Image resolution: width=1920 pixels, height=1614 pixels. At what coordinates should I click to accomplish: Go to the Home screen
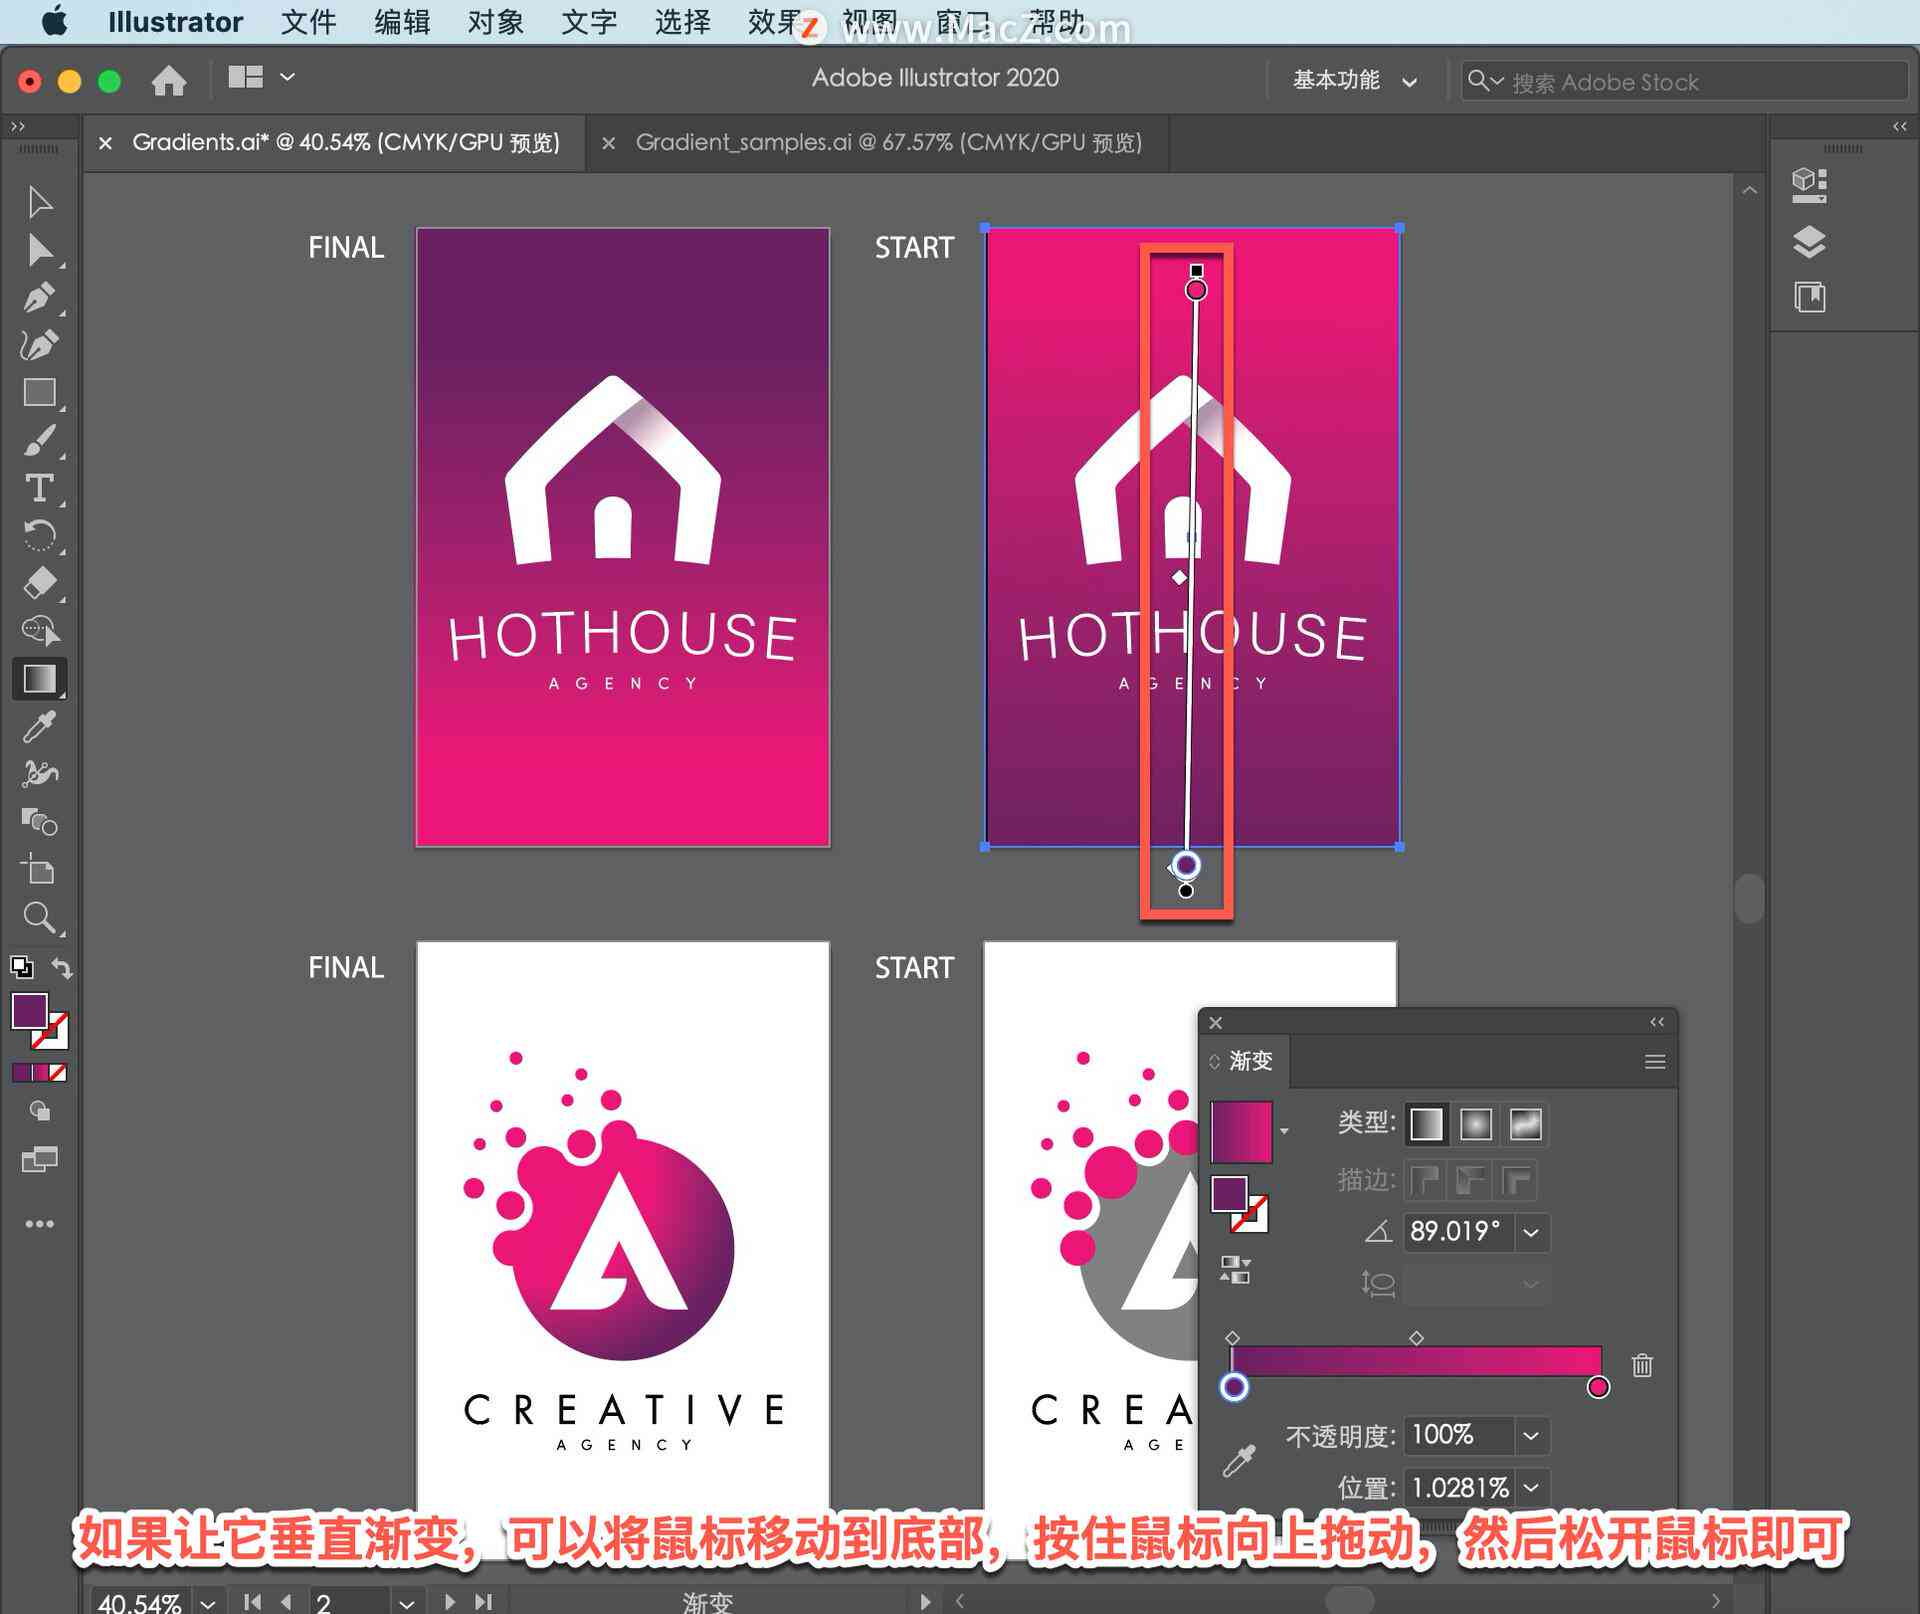pos(168,80)
